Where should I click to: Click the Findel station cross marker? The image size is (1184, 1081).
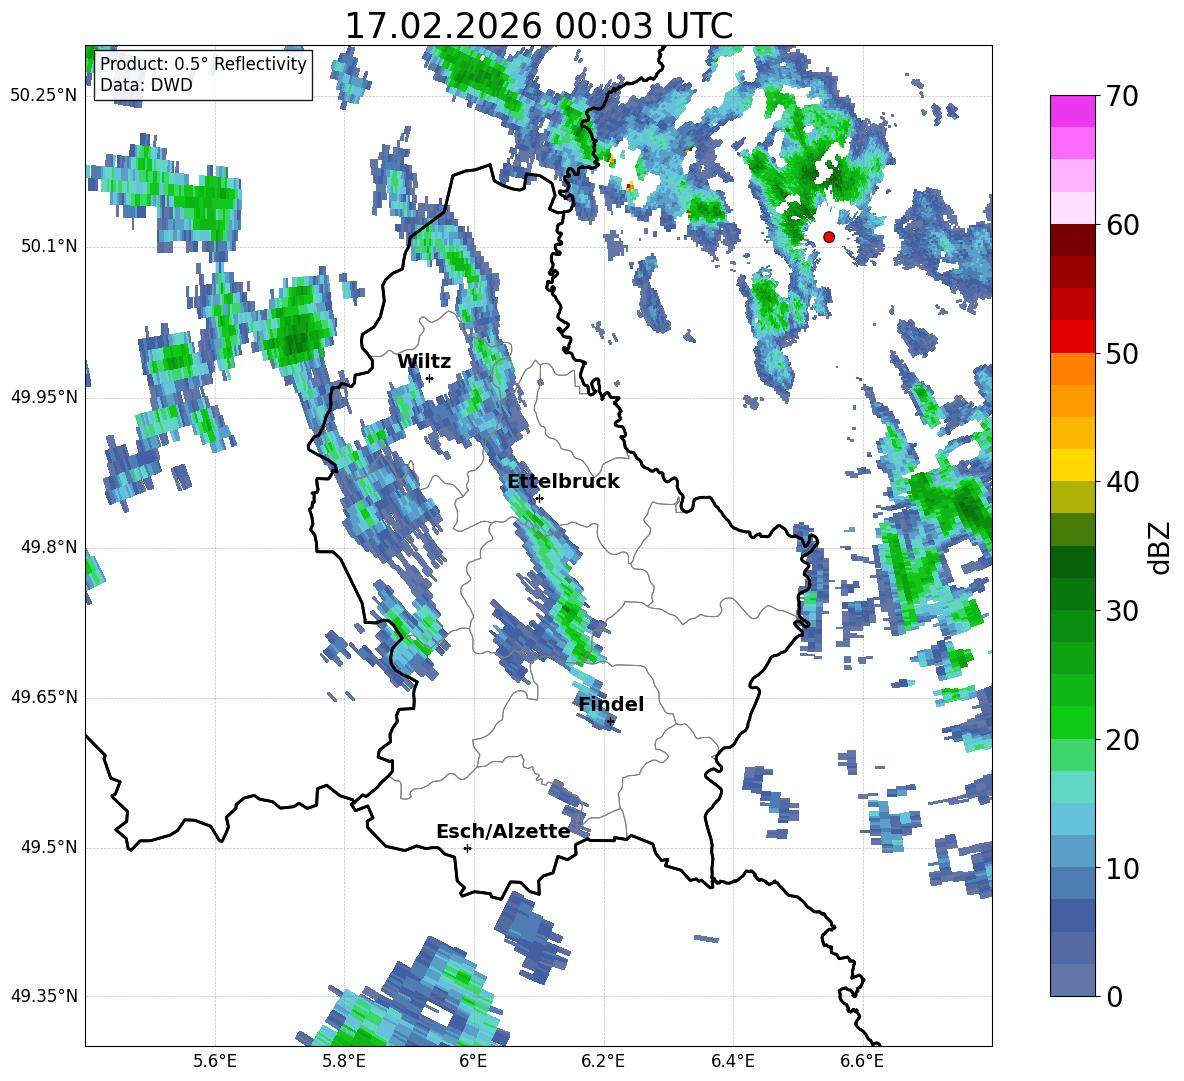click(x=610, y=722)
